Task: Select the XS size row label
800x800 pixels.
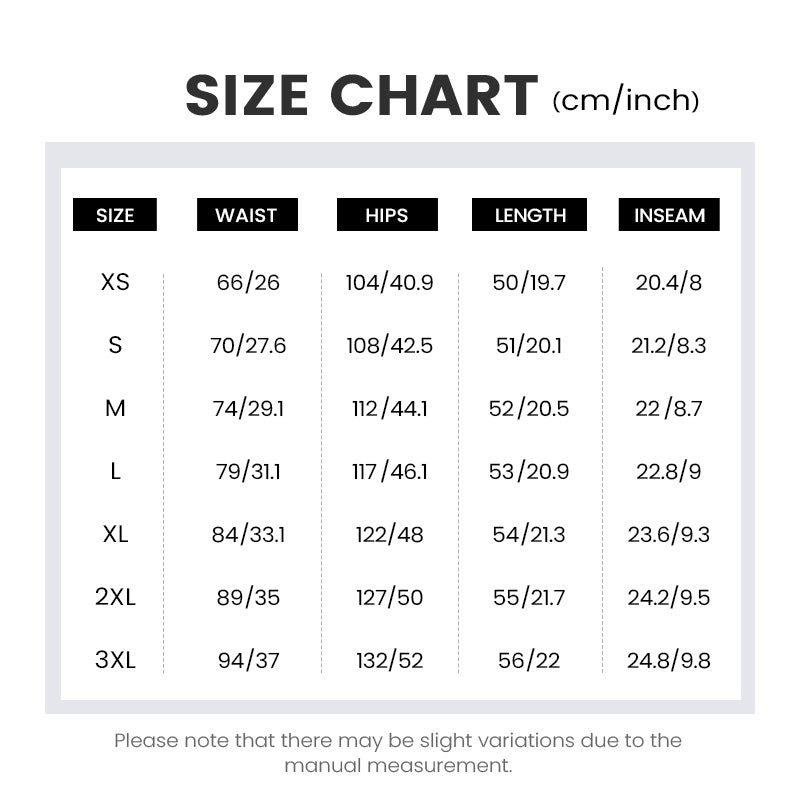Action: coord(115,282)
